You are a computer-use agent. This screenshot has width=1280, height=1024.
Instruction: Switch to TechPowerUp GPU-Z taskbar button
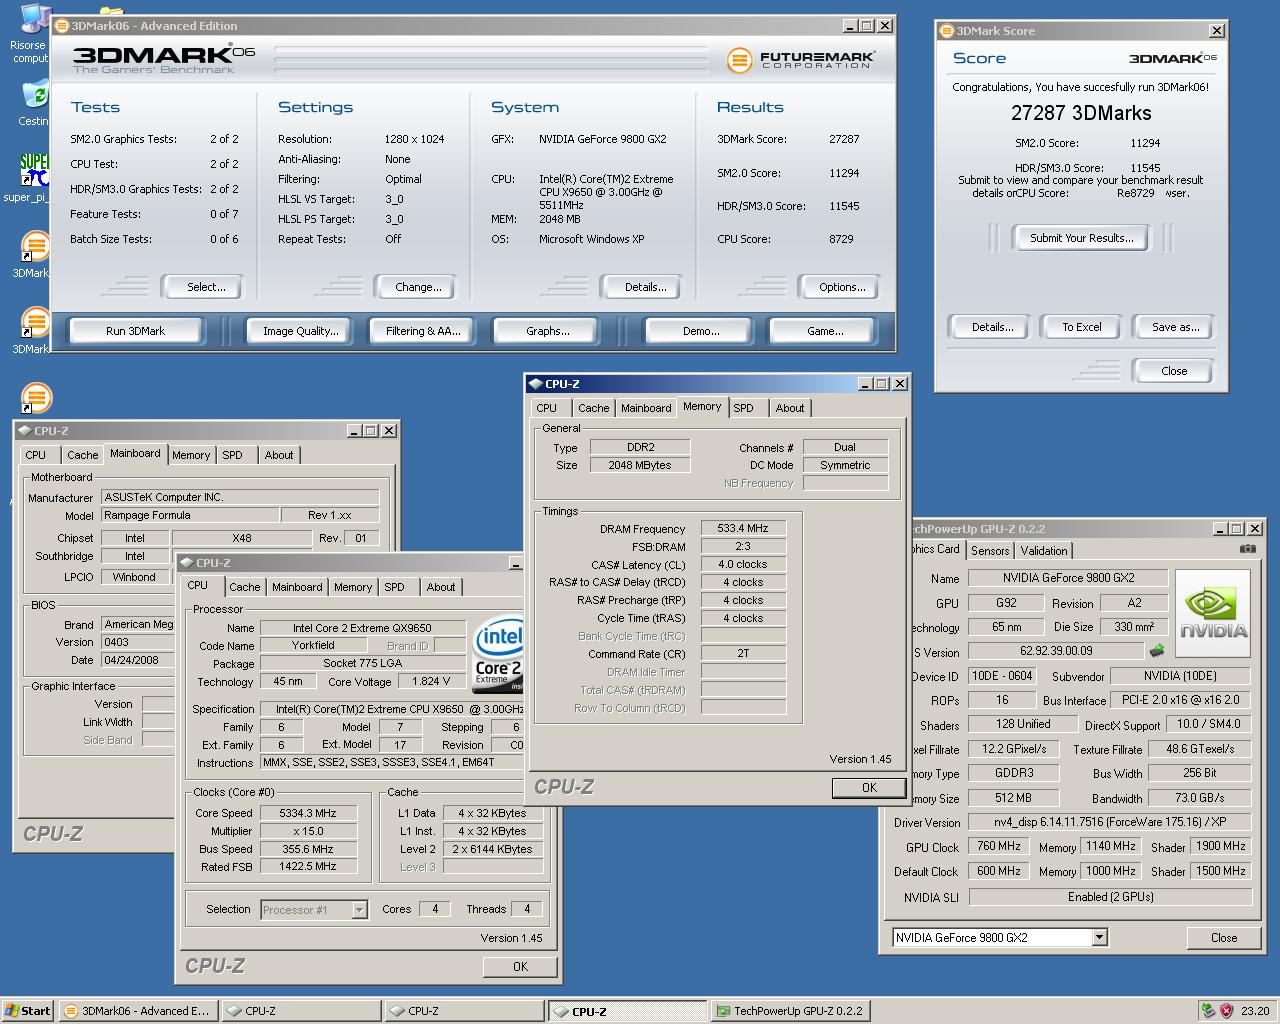(790, 1011)
